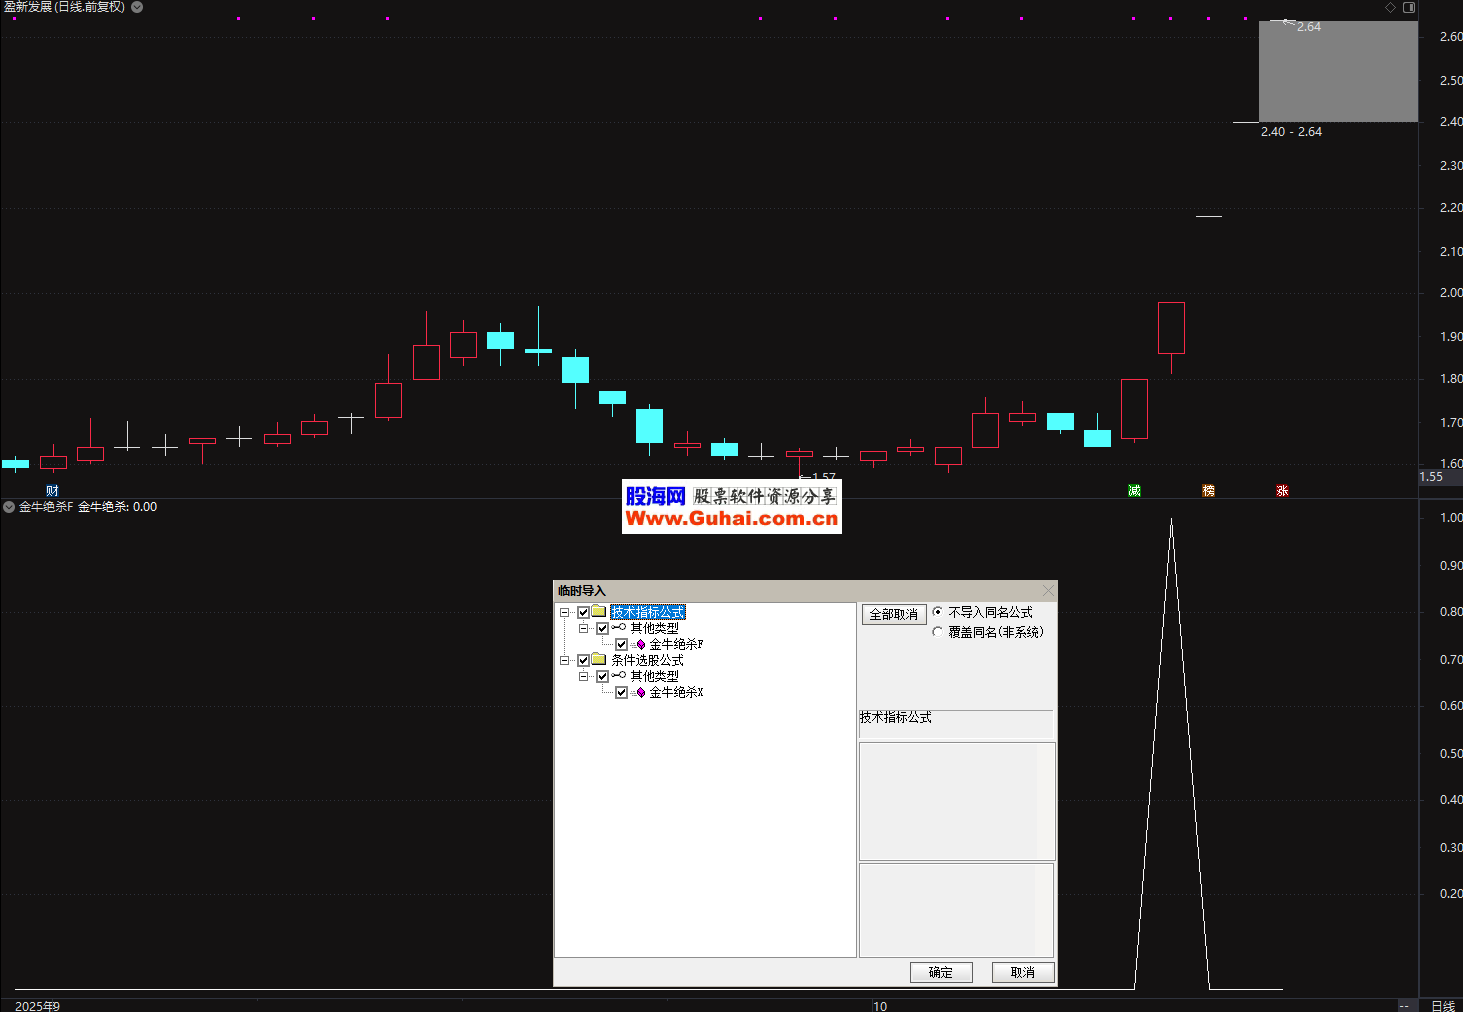
Task: Click the red 涨 event marker
Action: pyautogui.click(x=1282, y=491)
